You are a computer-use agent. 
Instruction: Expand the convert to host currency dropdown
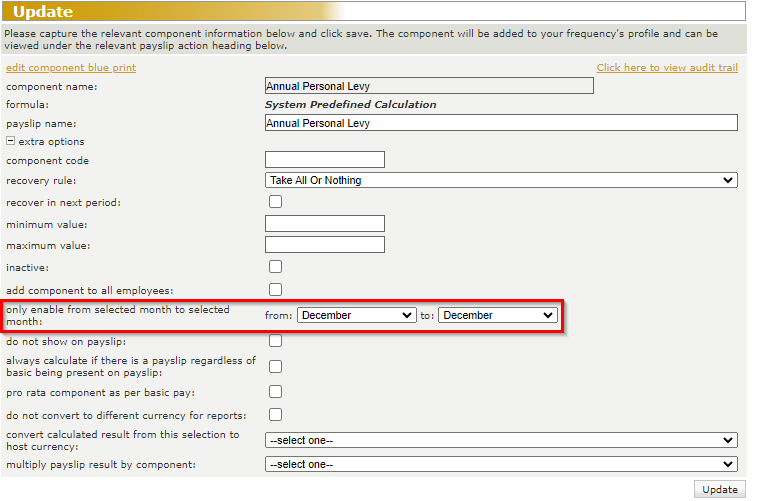point(501,440)
